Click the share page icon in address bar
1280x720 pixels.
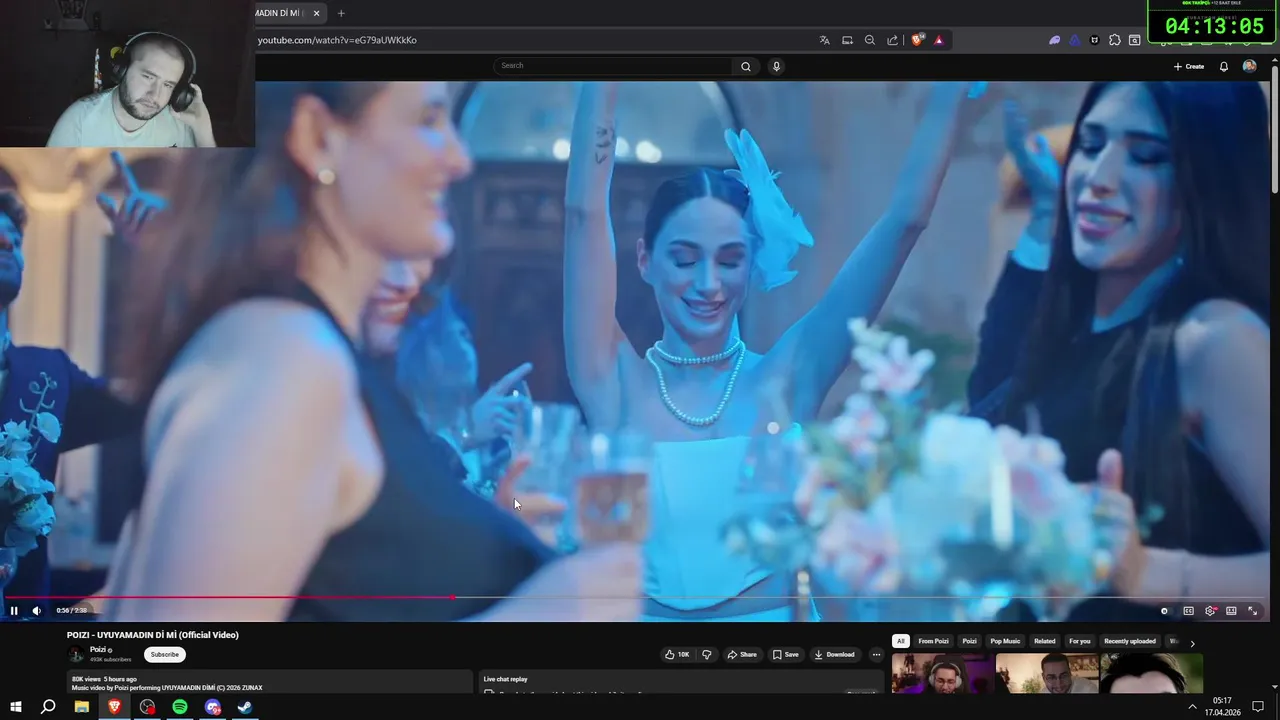892,40
